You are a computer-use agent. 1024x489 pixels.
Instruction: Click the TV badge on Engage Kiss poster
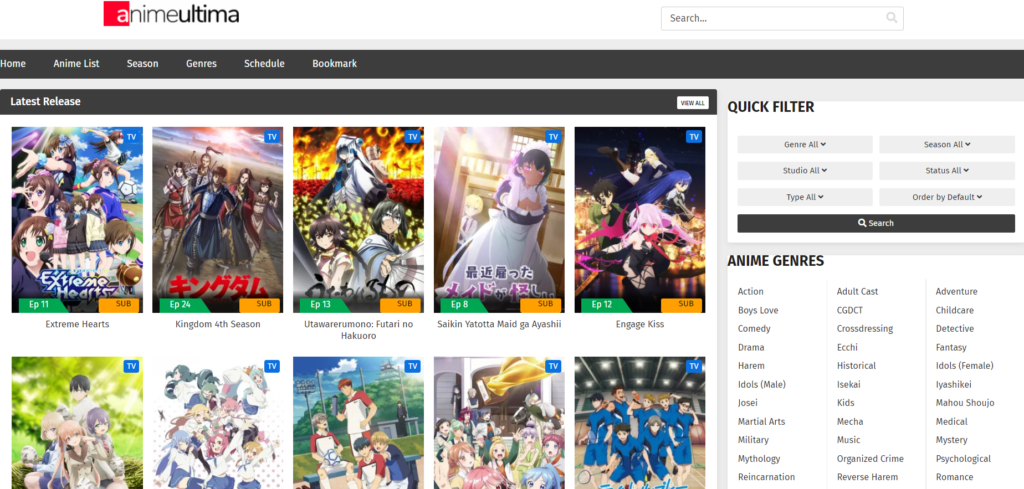694,136
